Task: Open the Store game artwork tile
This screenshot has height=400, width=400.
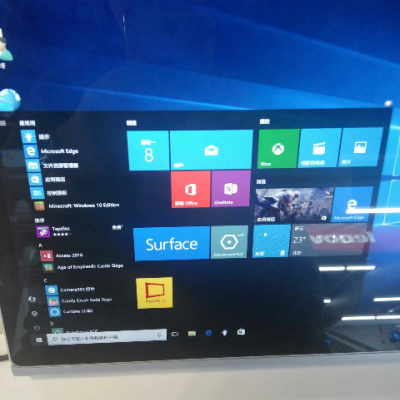Action: point(294,206)
